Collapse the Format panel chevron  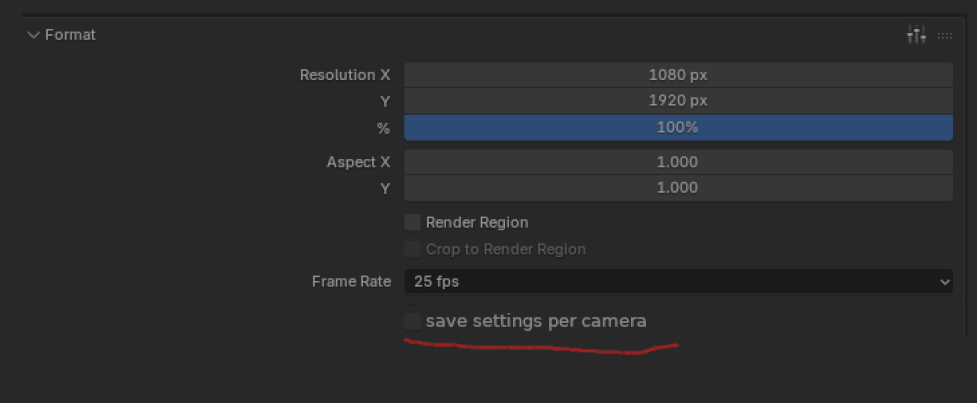[33, 35]
